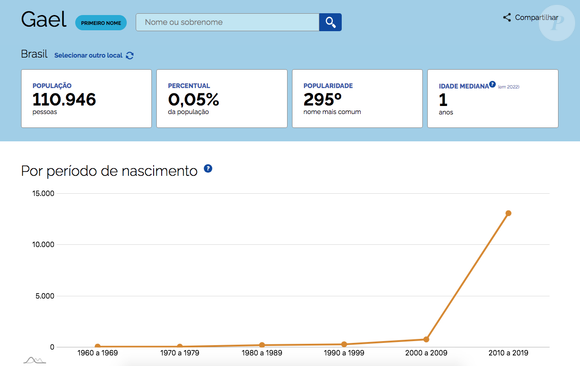Open help icon next to Por período de nascimento

(208, 169)
